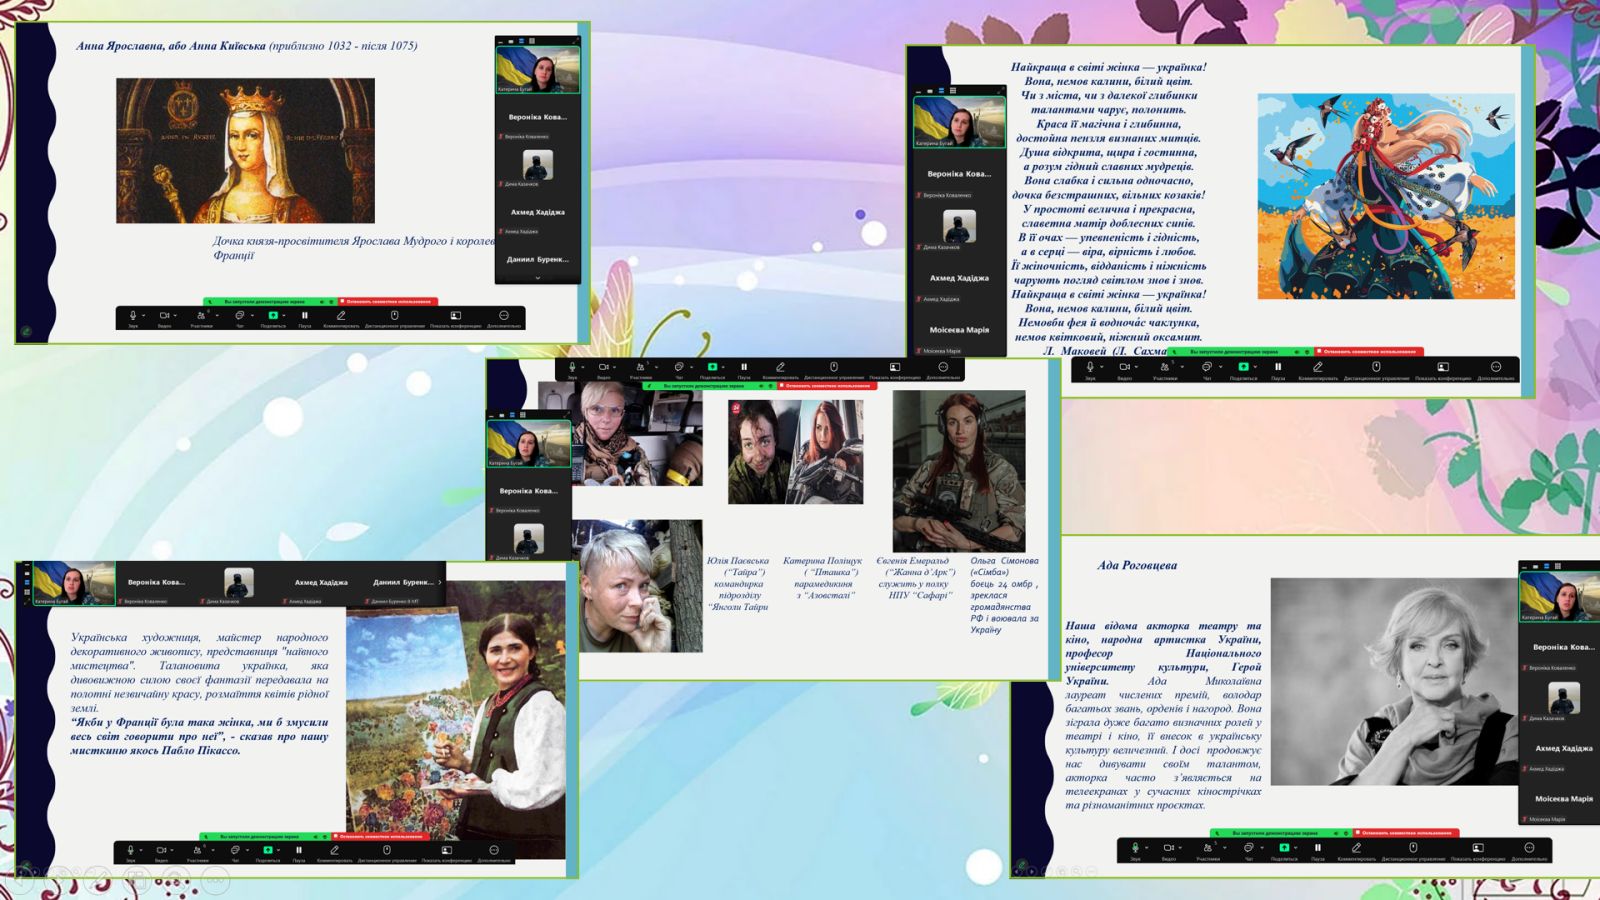Click green share screen icon in painter slide toolbar
1600x900 pixels.
(267, 850)
